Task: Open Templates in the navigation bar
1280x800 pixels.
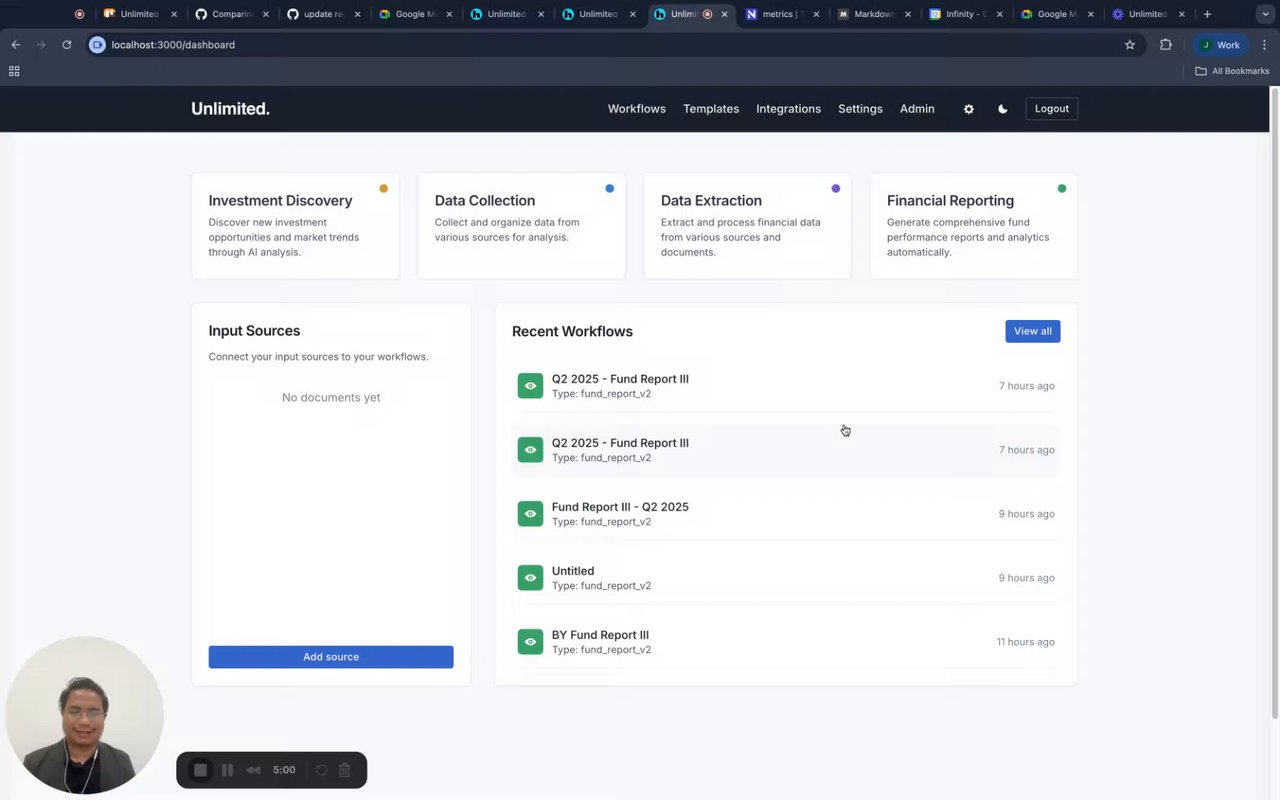Action: pos(711,109)
